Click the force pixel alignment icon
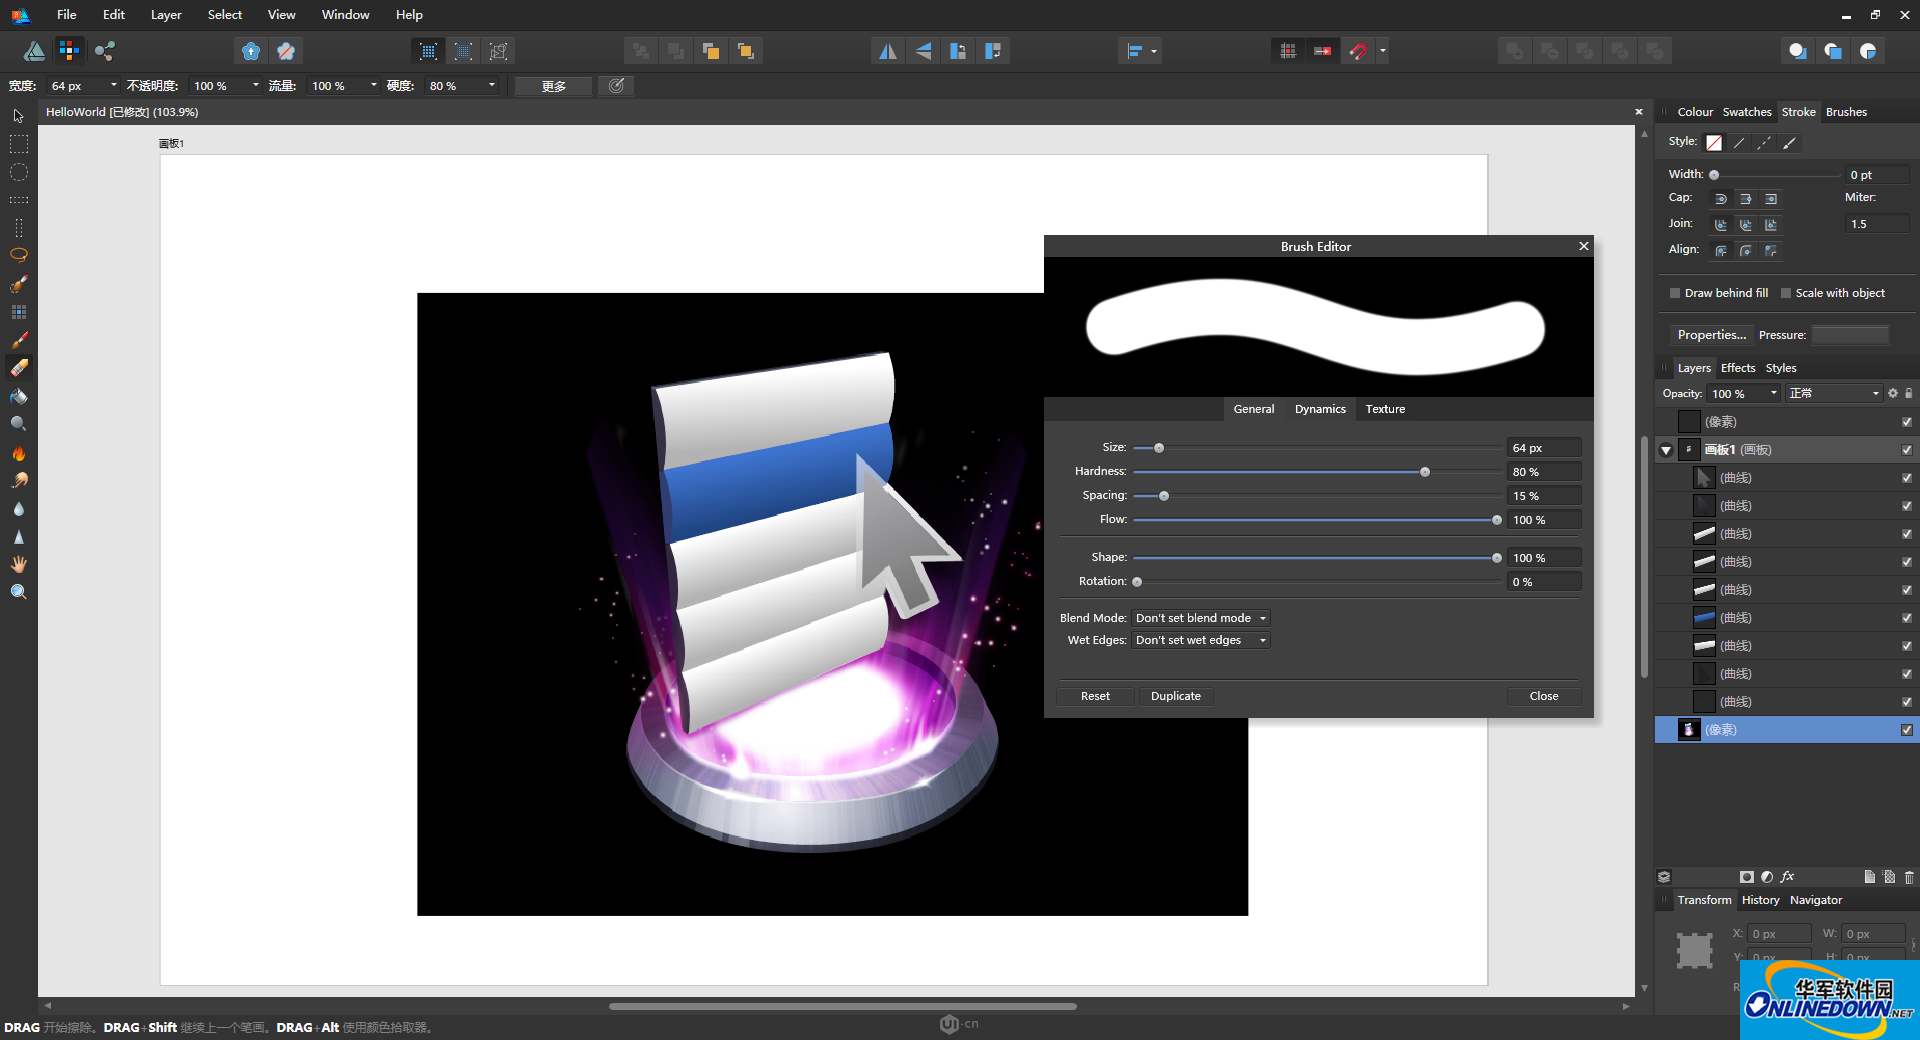This screenshot has height=1040, width=1920. 1288,51
